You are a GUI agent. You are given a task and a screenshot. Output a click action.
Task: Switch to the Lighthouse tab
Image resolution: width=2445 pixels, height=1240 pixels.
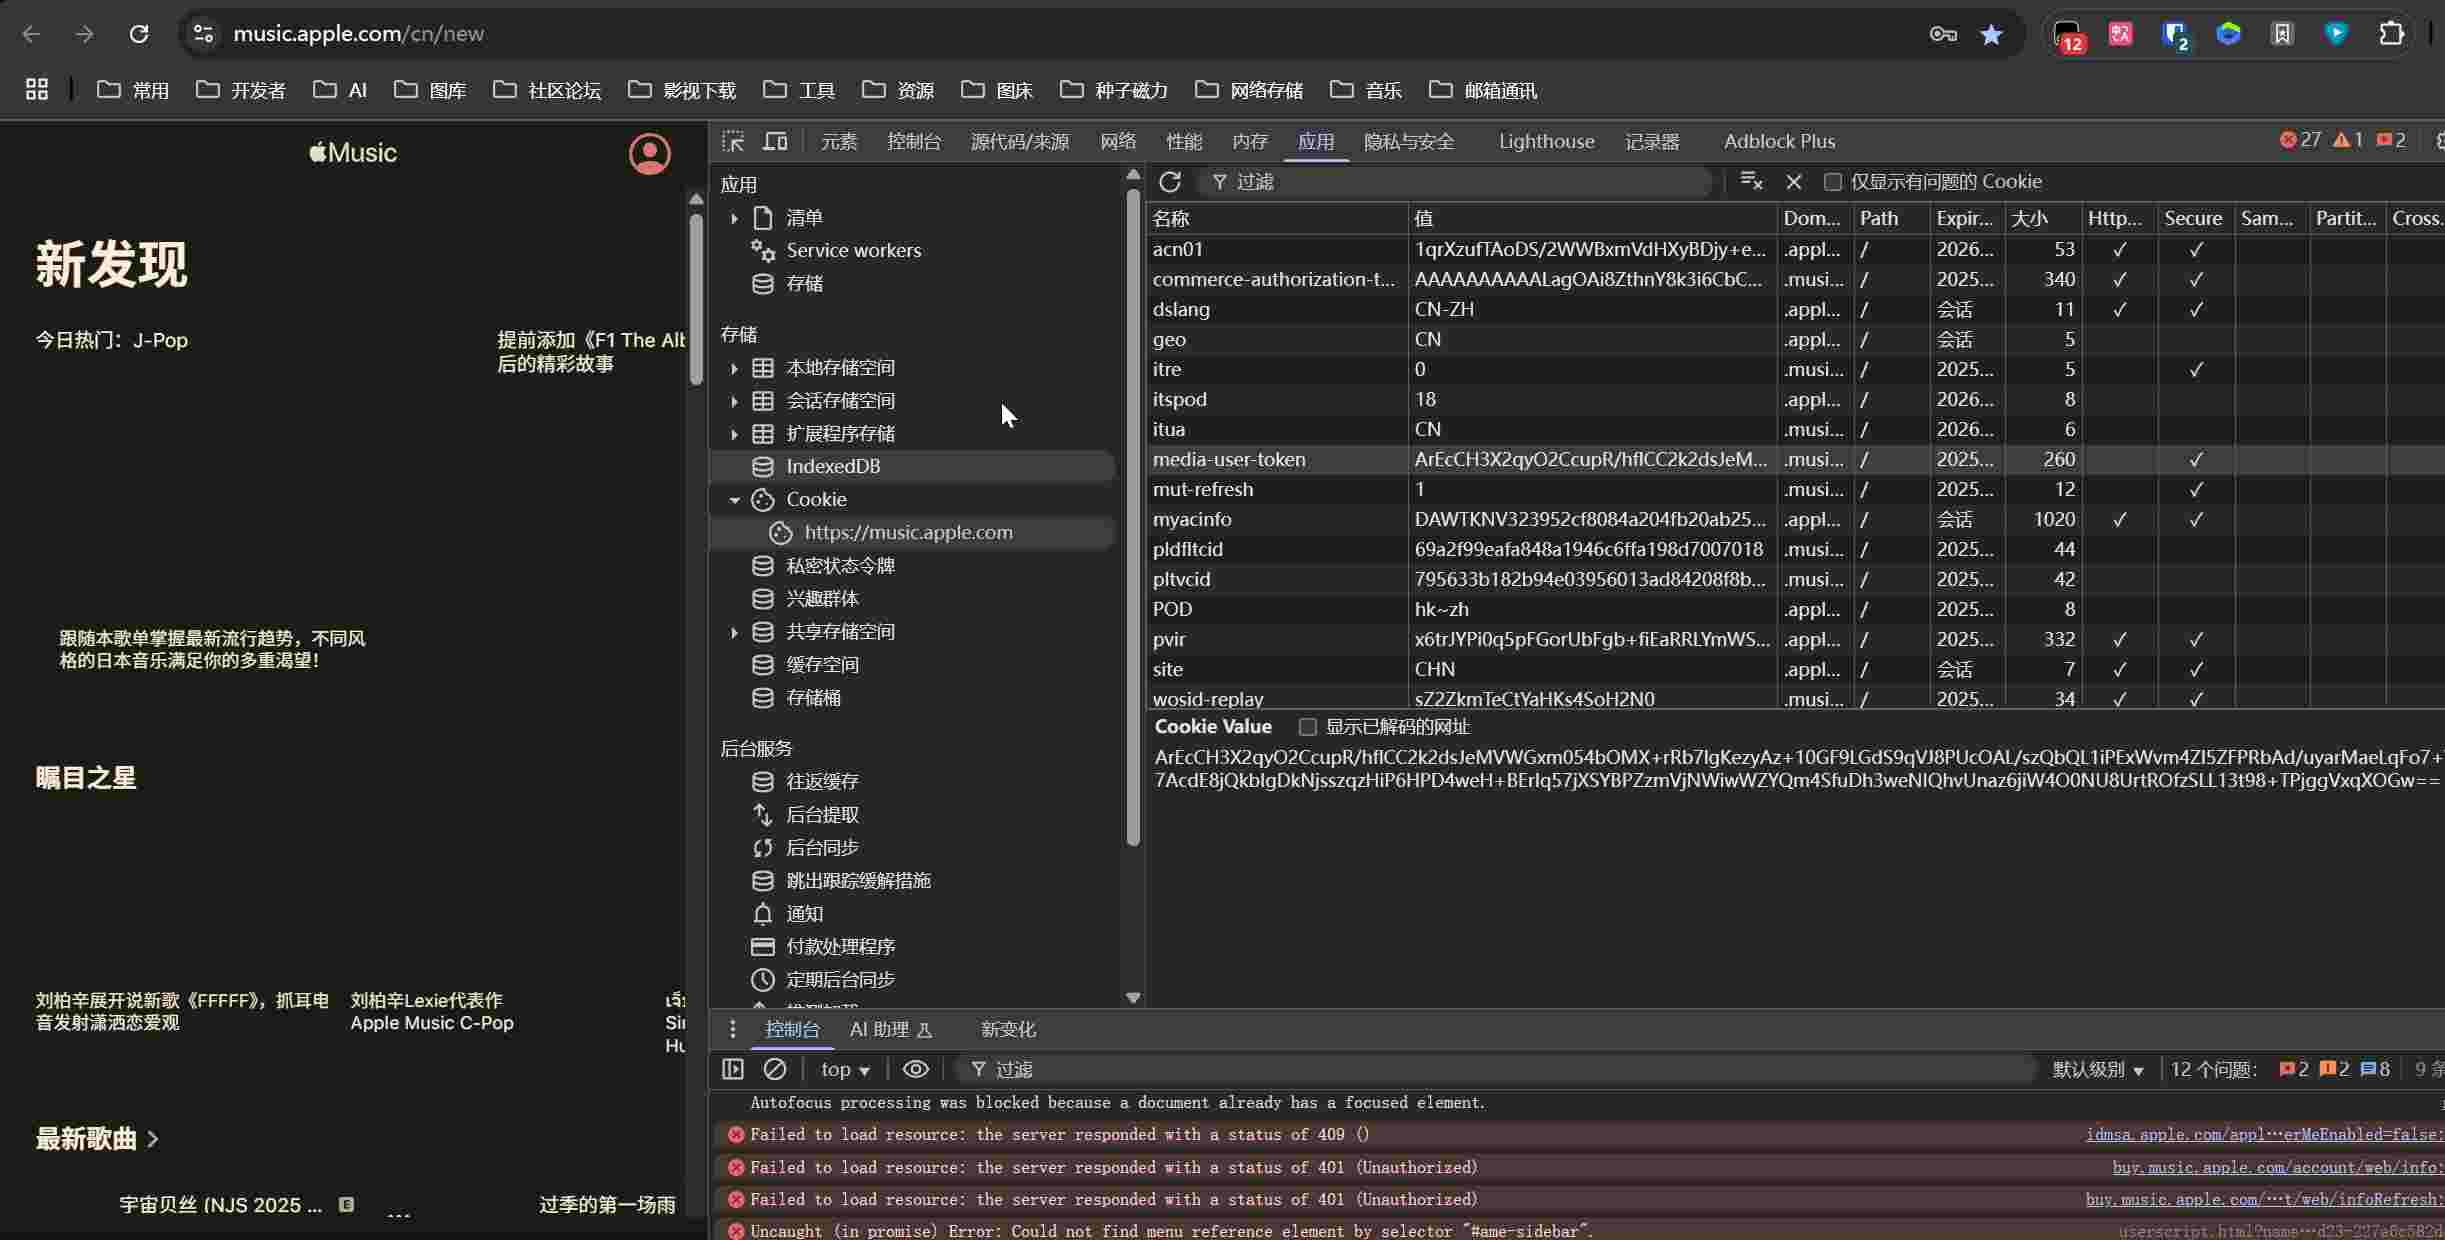[x=1546, y=141]
